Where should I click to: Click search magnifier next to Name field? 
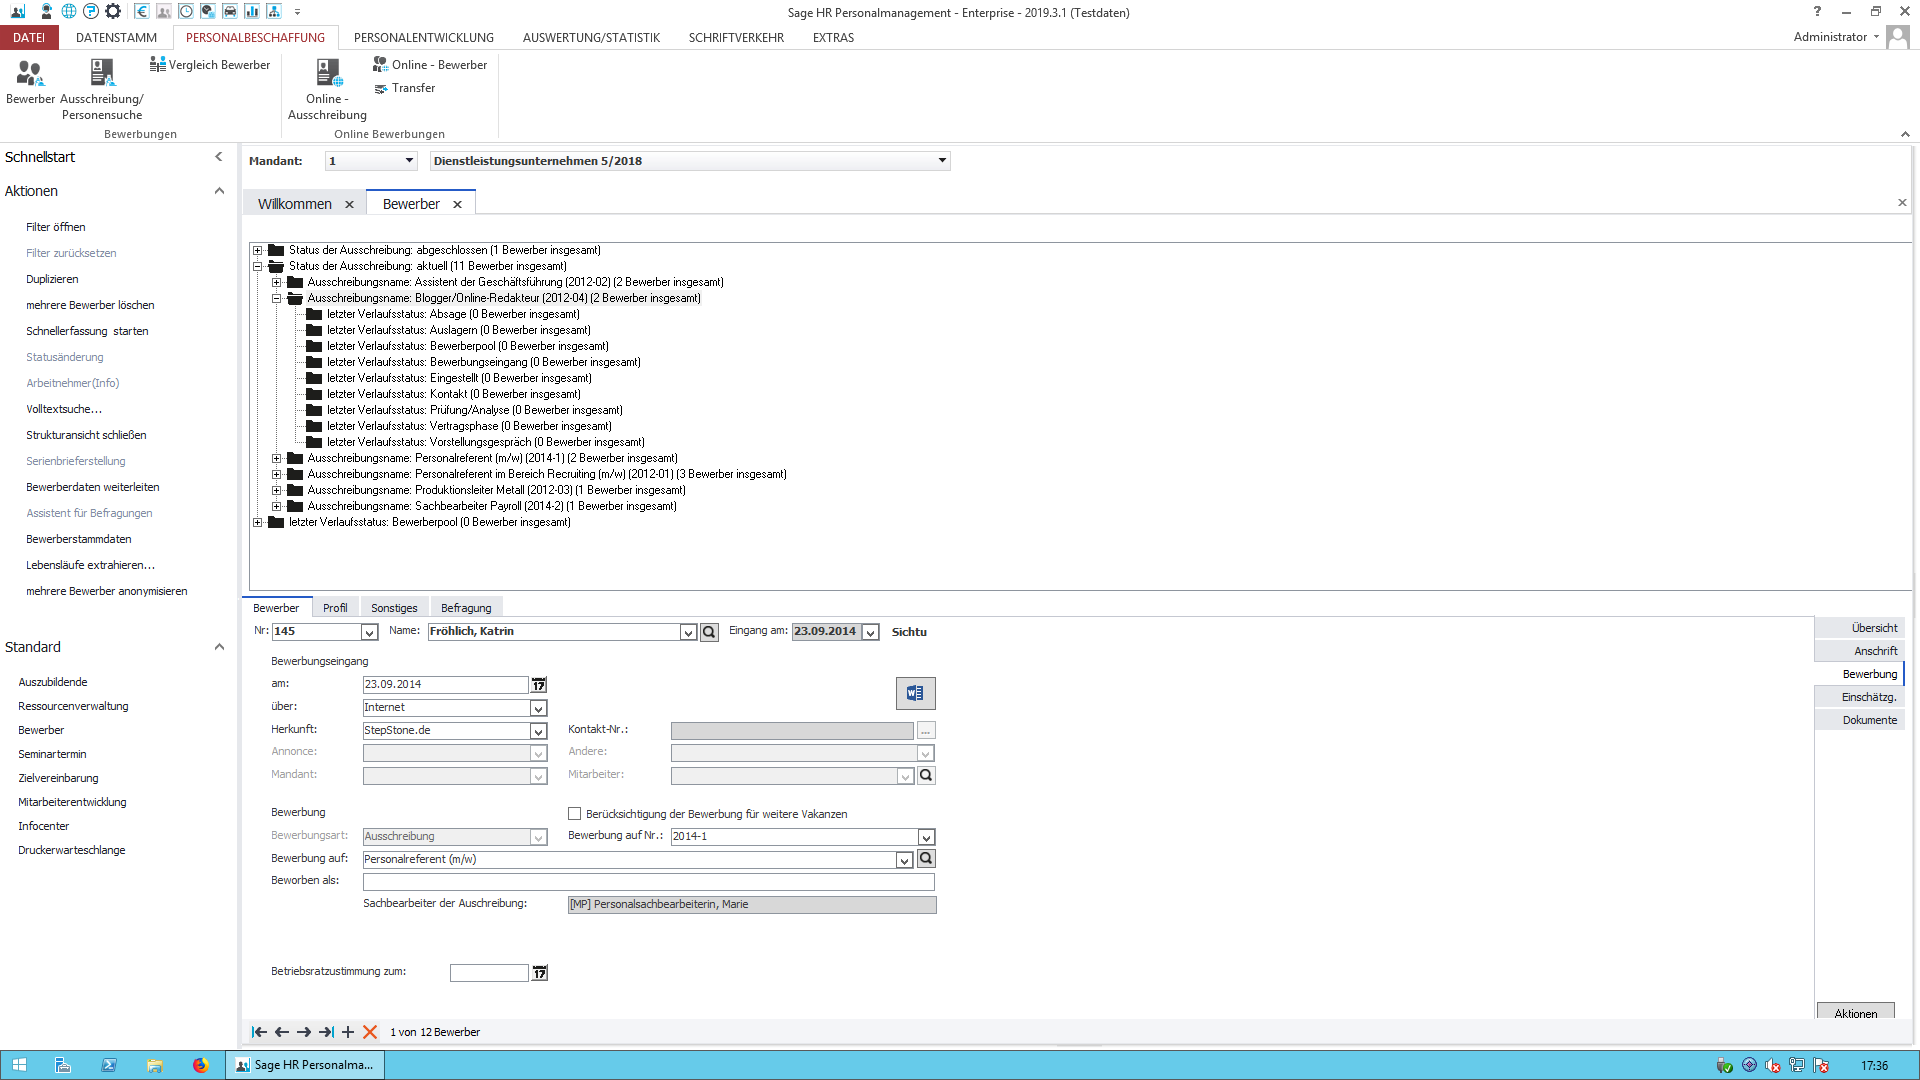pyautogui.click(x=709, y=632)
